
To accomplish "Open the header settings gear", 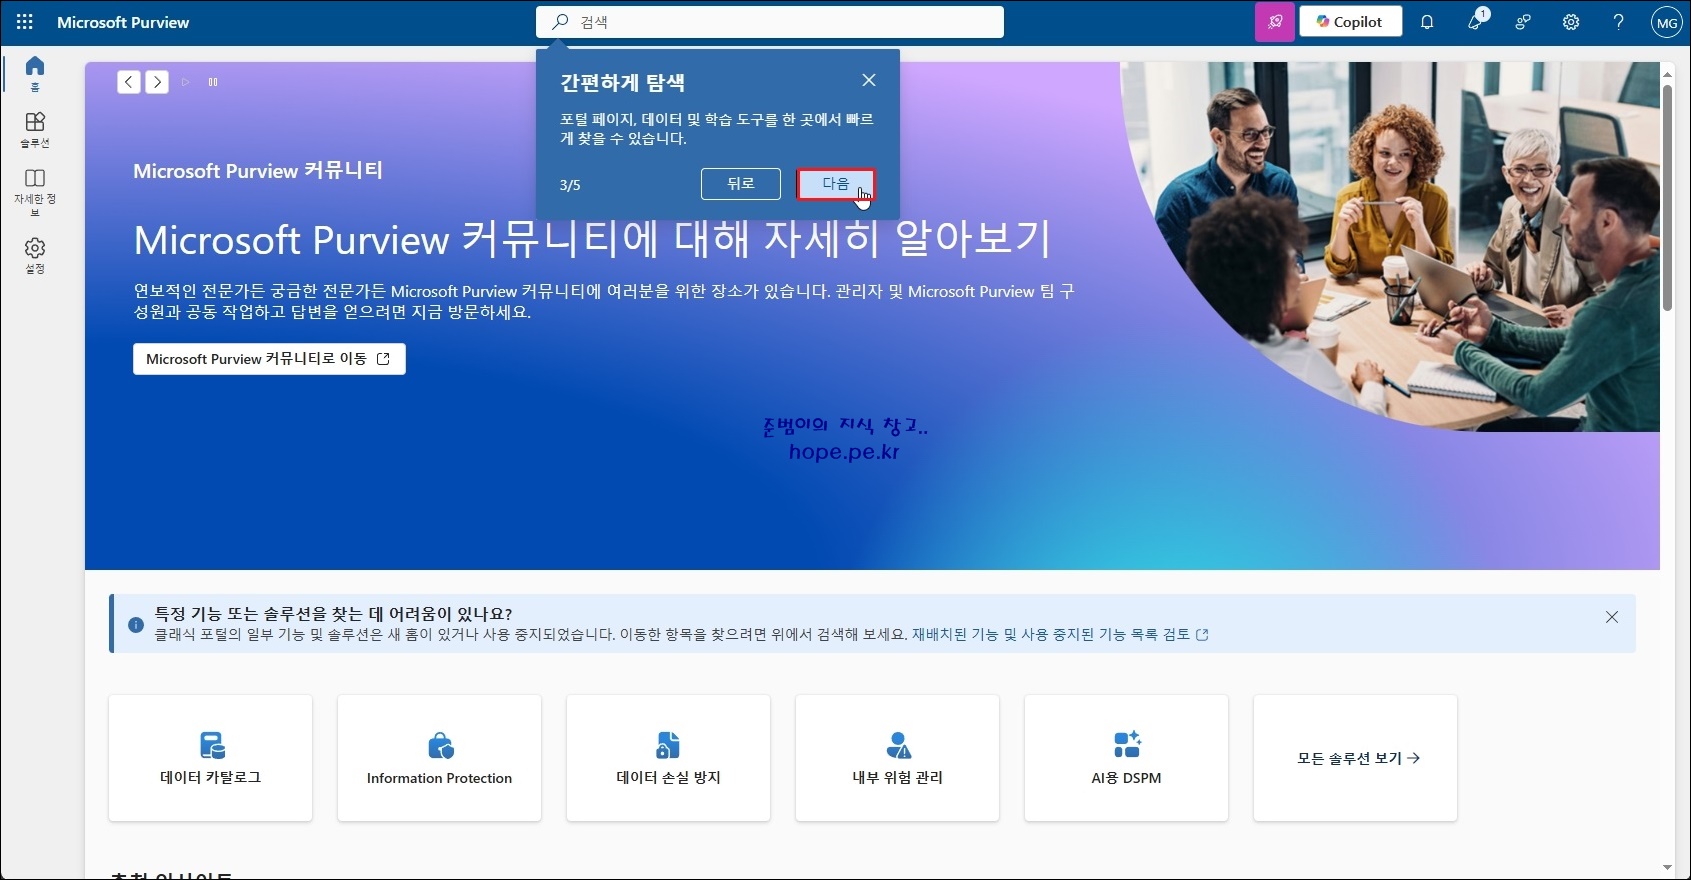I will point(1571,22).
